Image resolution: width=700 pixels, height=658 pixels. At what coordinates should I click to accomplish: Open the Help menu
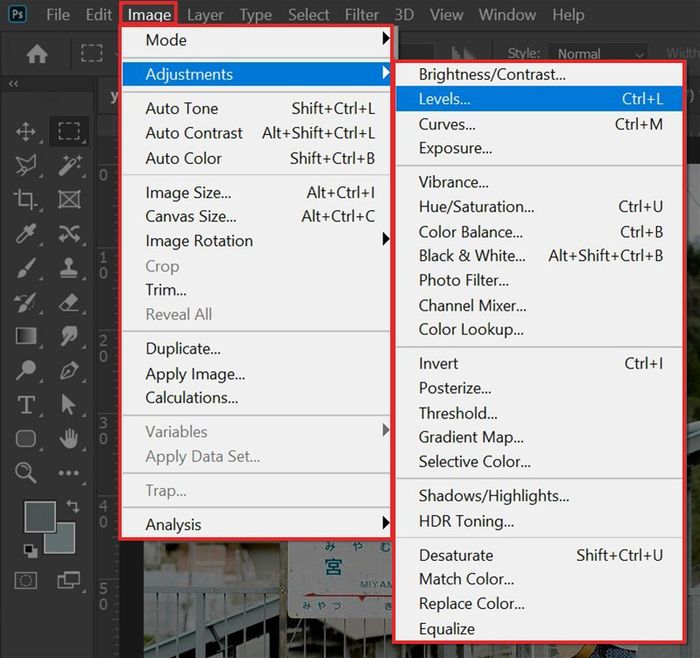[x=568, y=15]
